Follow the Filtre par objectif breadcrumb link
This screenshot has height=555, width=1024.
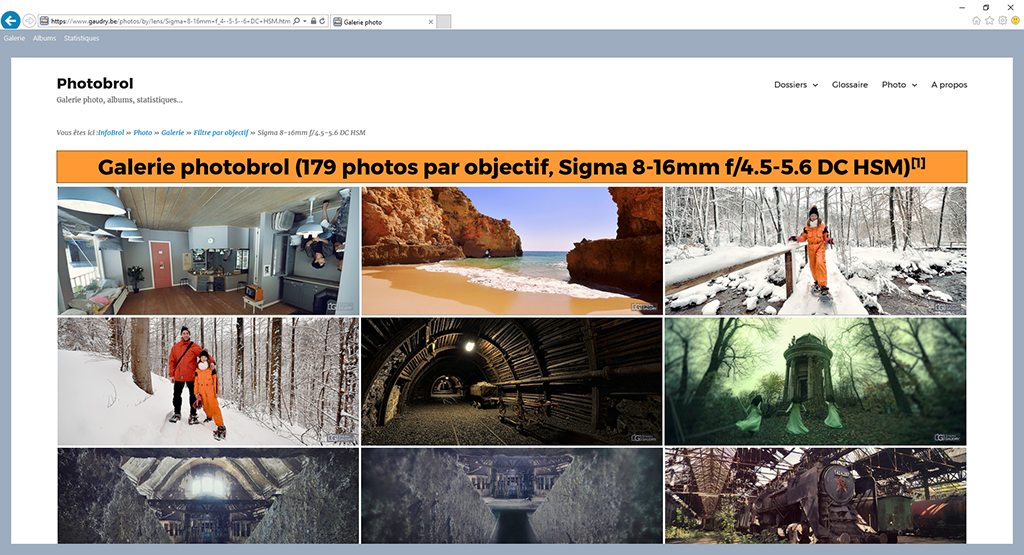click(x=221, y=133)
